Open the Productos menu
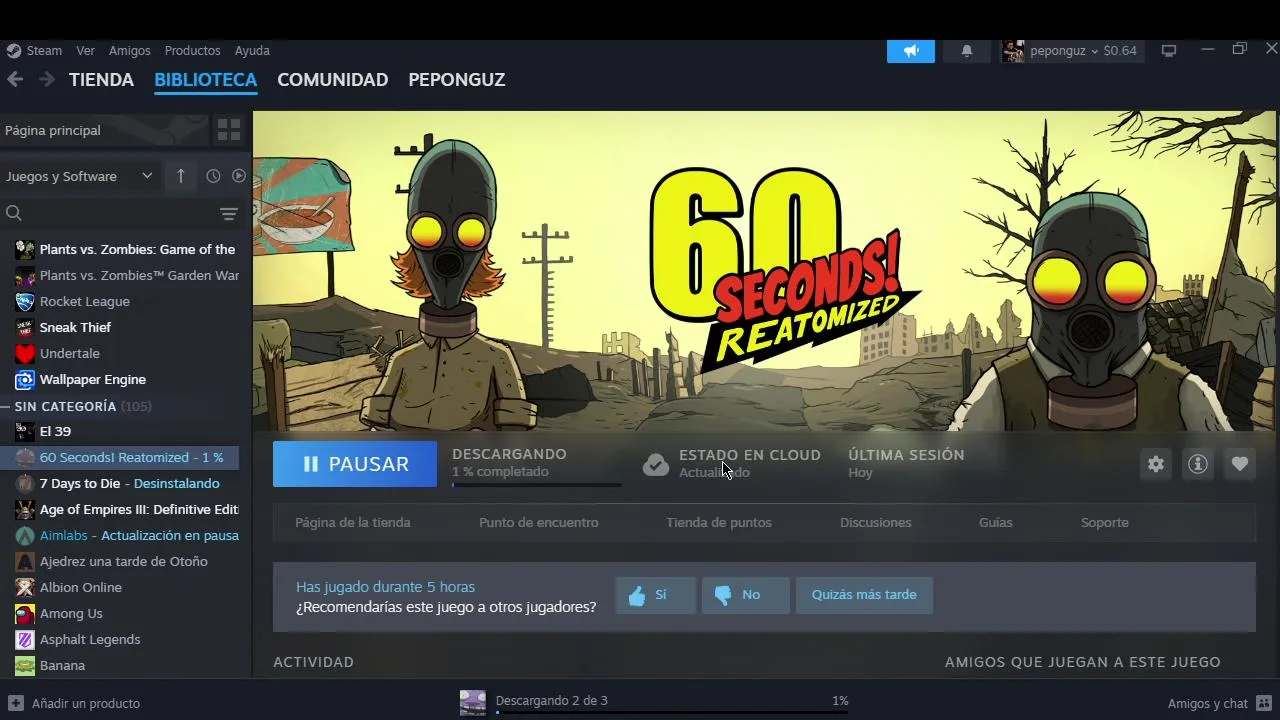Image resolution: width=1280 pixels, height=720 pixels. pos(193,50)
